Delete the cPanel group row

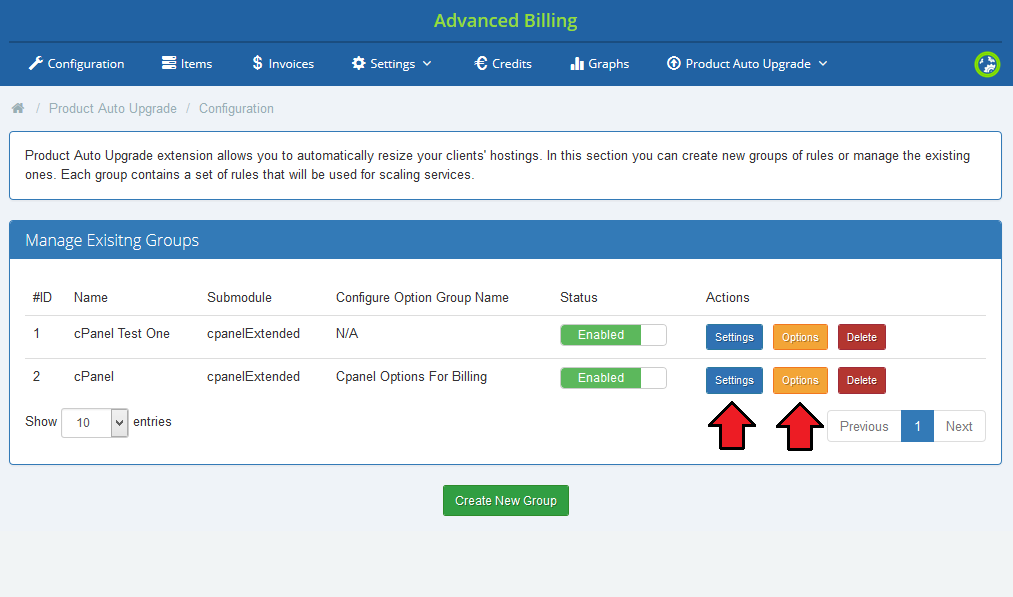861,381
